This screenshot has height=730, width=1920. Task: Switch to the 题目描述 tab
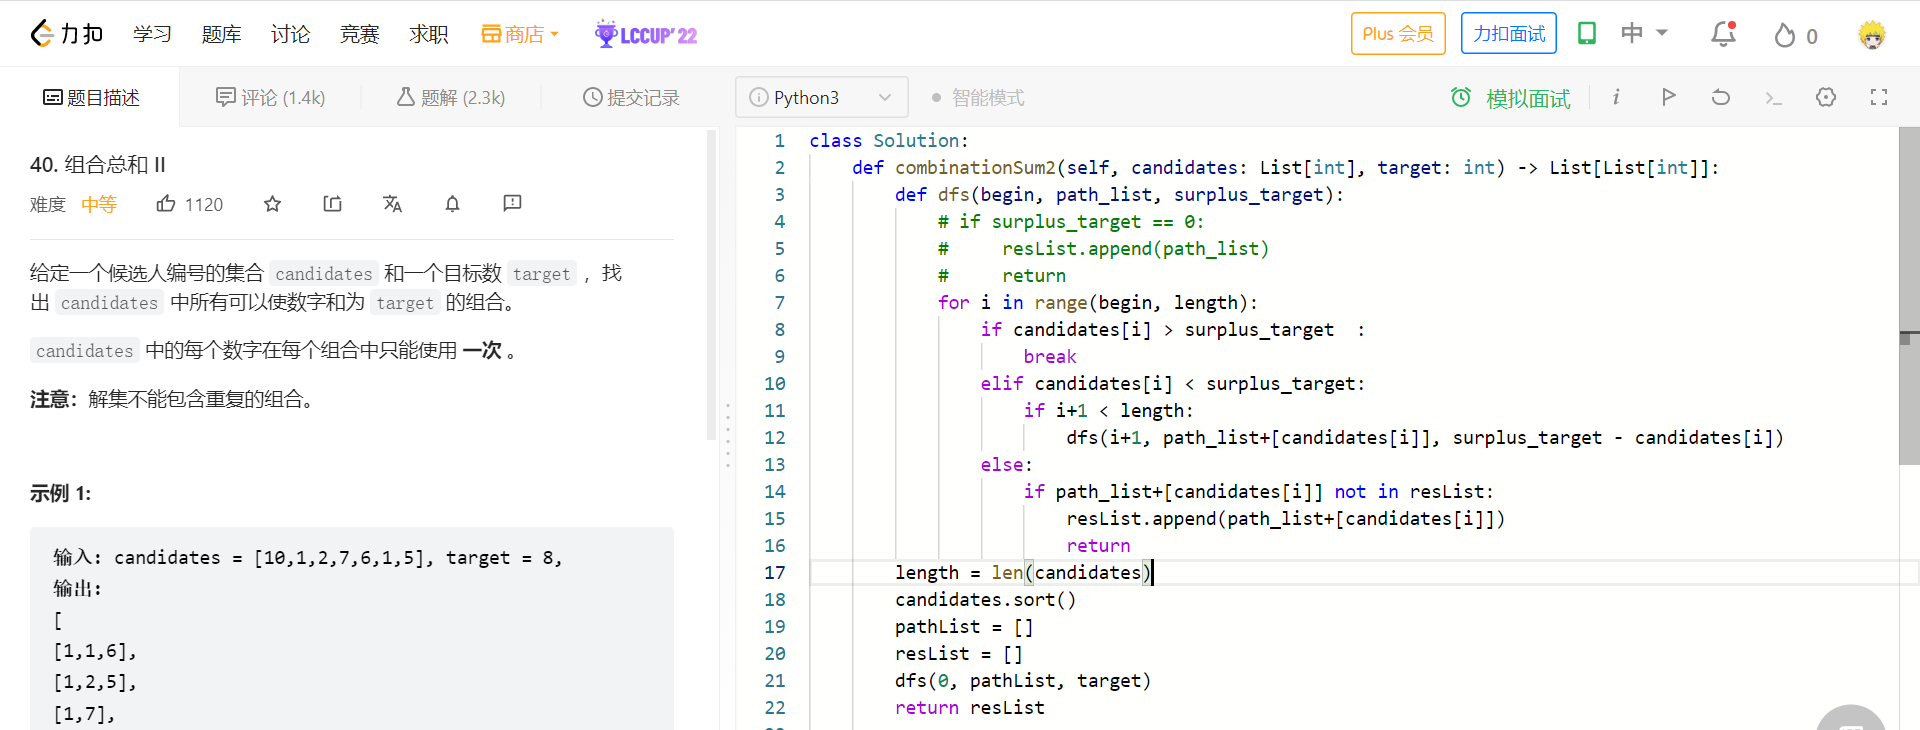[x=91, y=97]
